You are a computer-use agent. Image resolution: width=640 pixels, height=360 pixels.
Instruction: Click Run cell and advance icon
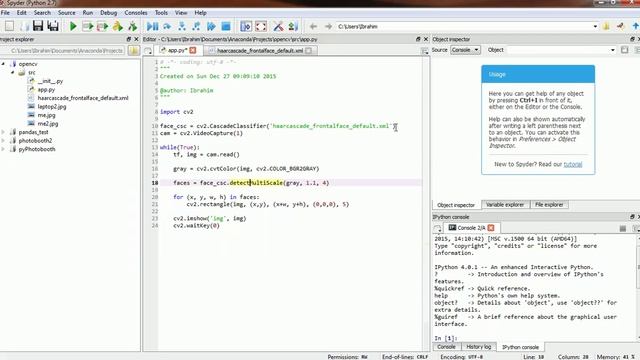click(102, 26)
